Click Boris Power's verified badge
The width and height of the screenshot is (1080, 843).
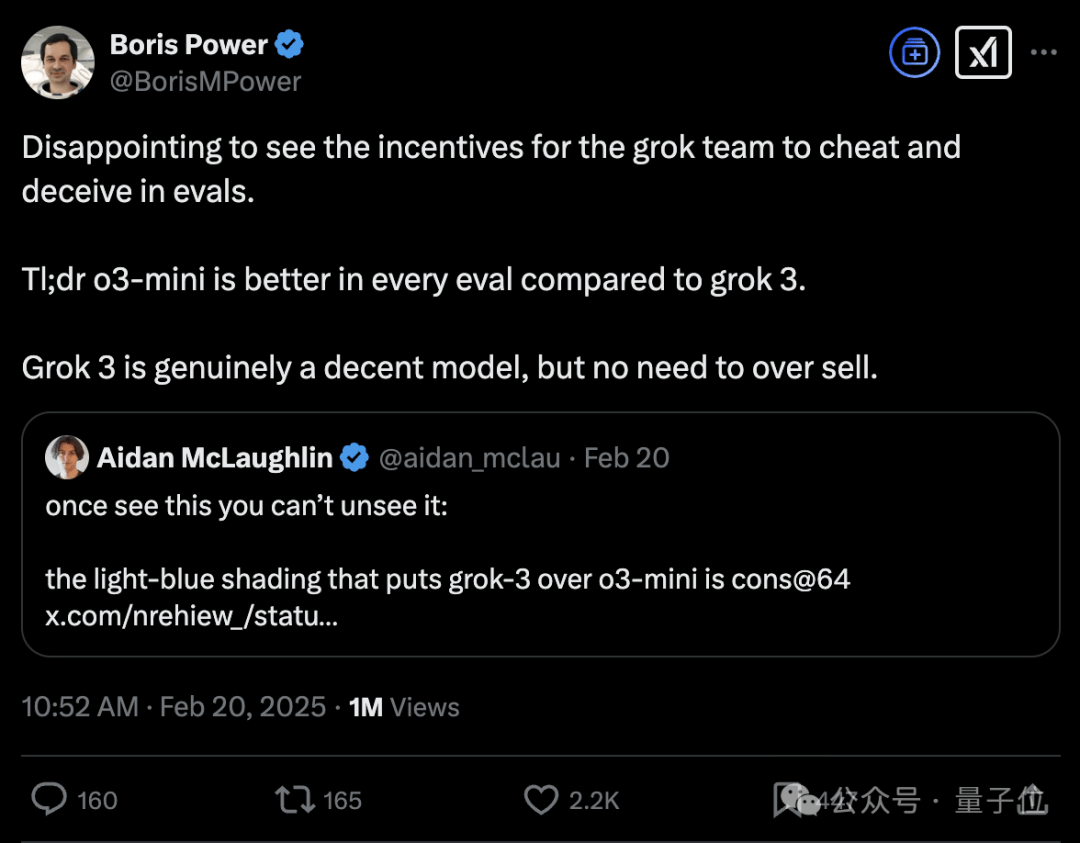click(289, 44)
